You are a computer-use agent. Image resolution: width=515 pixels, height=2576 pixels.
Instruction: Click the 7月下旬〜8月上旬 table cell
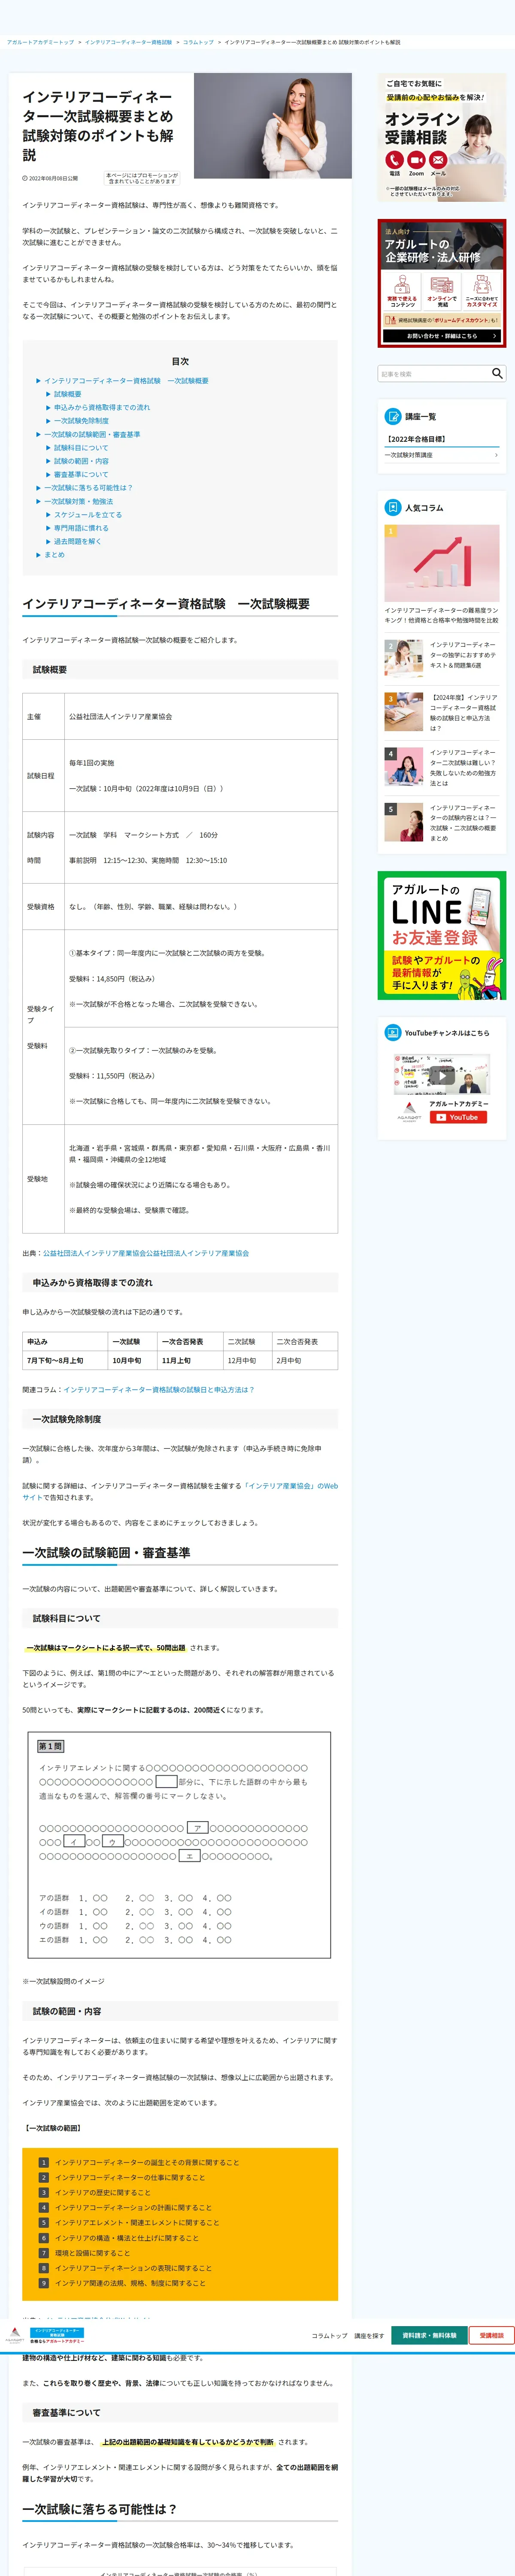(65, 1360)
